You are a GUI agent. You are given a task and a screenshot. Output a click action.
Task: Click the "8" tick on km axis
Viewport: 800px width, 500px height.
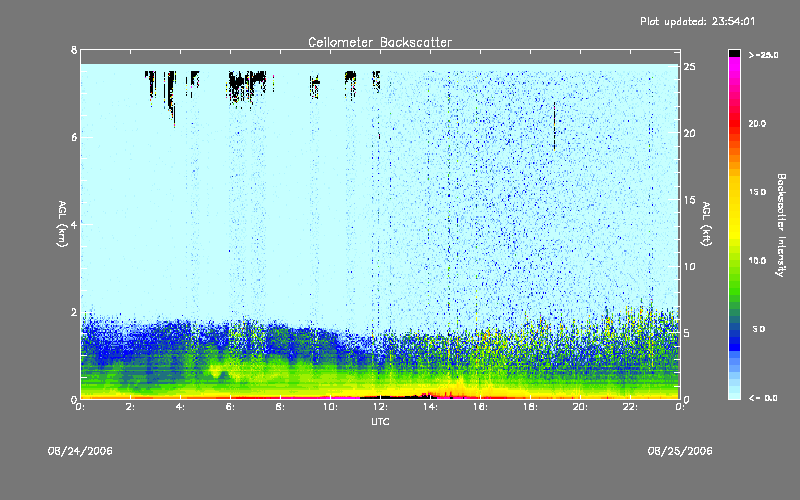74,50
